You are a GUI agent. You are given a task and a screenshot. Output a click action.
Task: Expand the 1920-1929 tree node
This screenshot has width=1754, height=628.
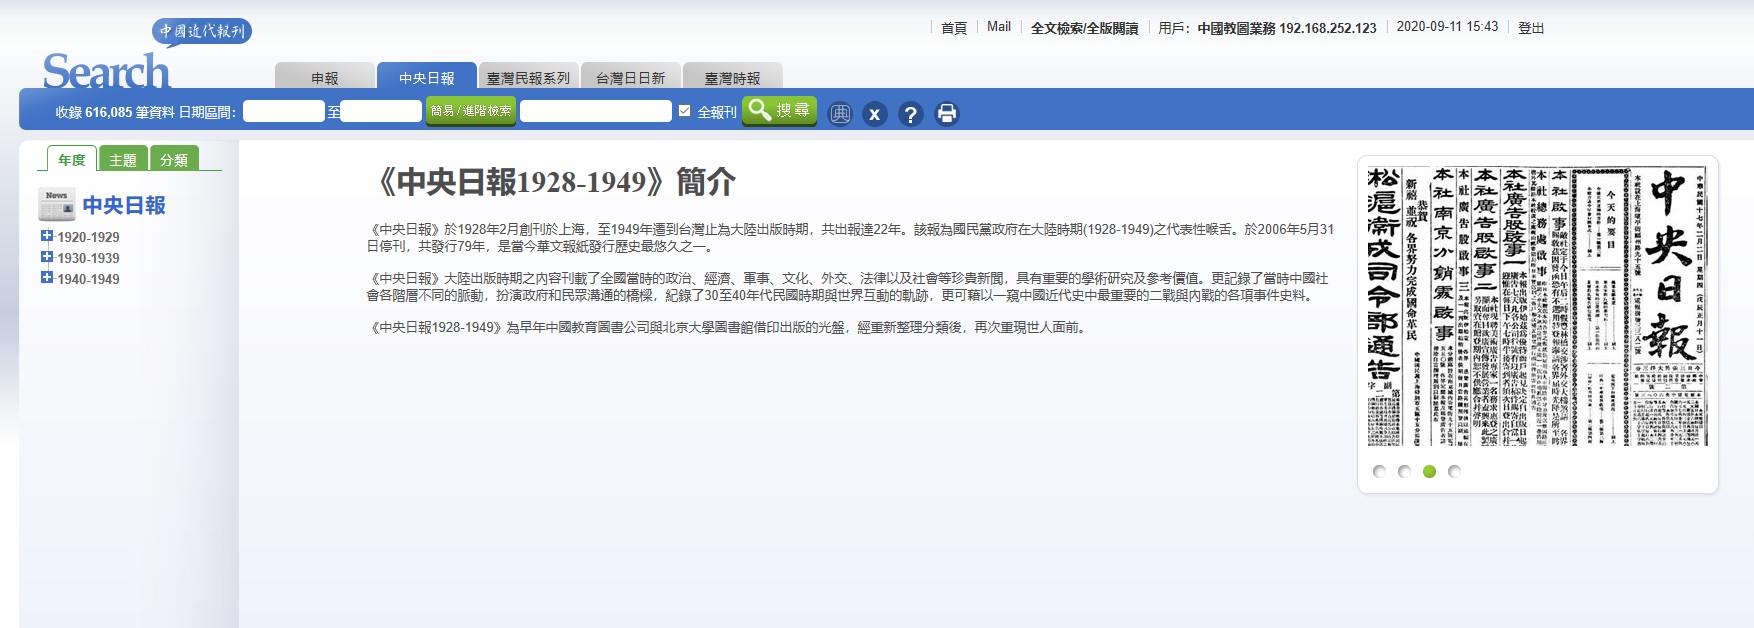(46, 236)
